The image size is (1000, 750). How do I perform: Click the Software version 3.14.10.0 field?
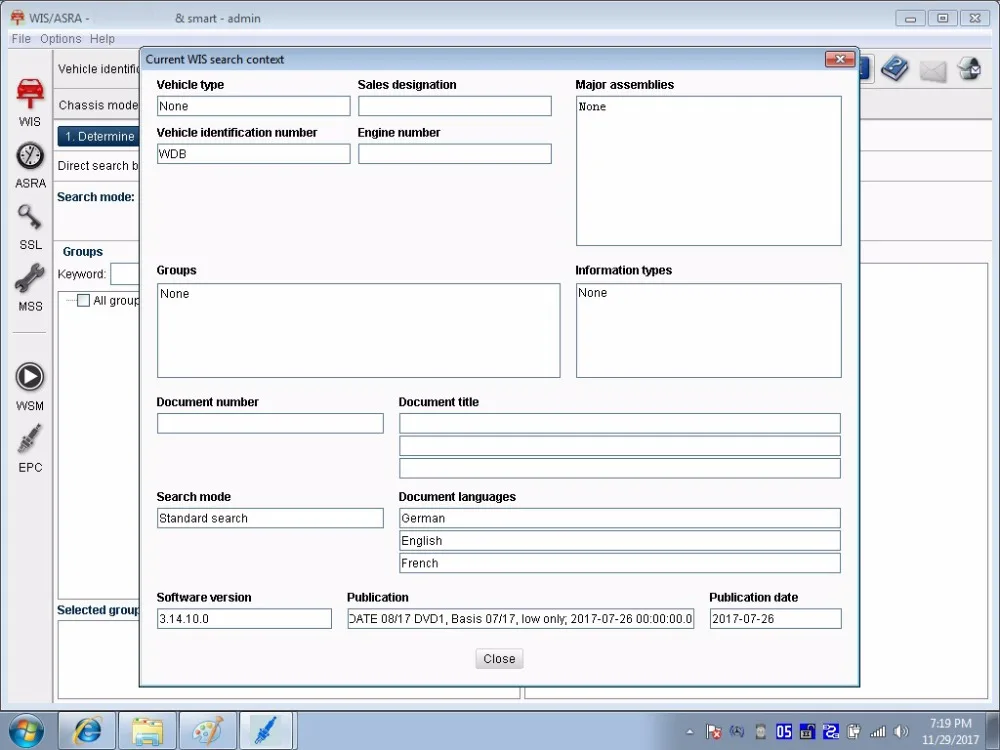tap(244, 619)
